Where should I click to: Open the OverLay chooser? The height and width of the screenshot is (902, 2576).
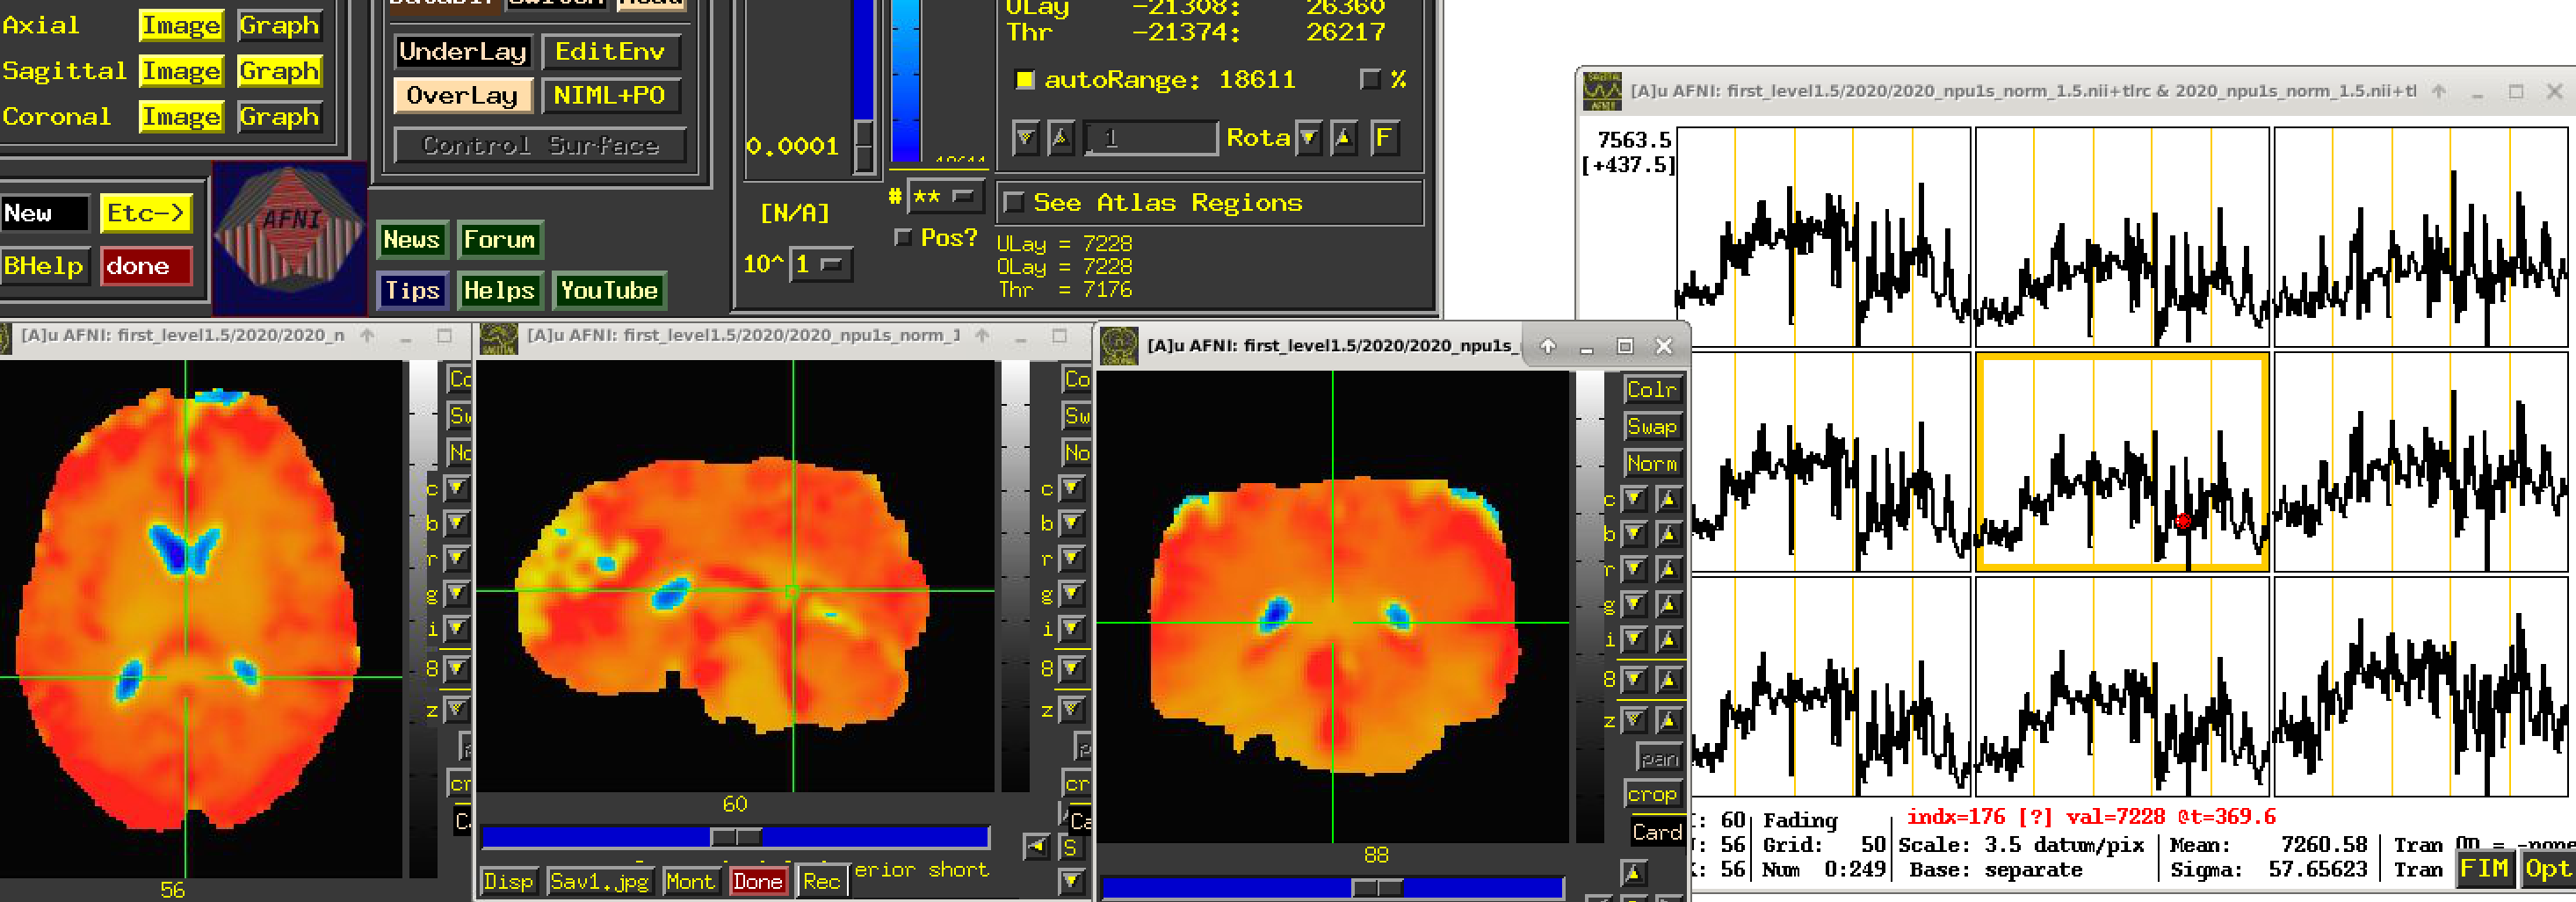tap(462, 96)
